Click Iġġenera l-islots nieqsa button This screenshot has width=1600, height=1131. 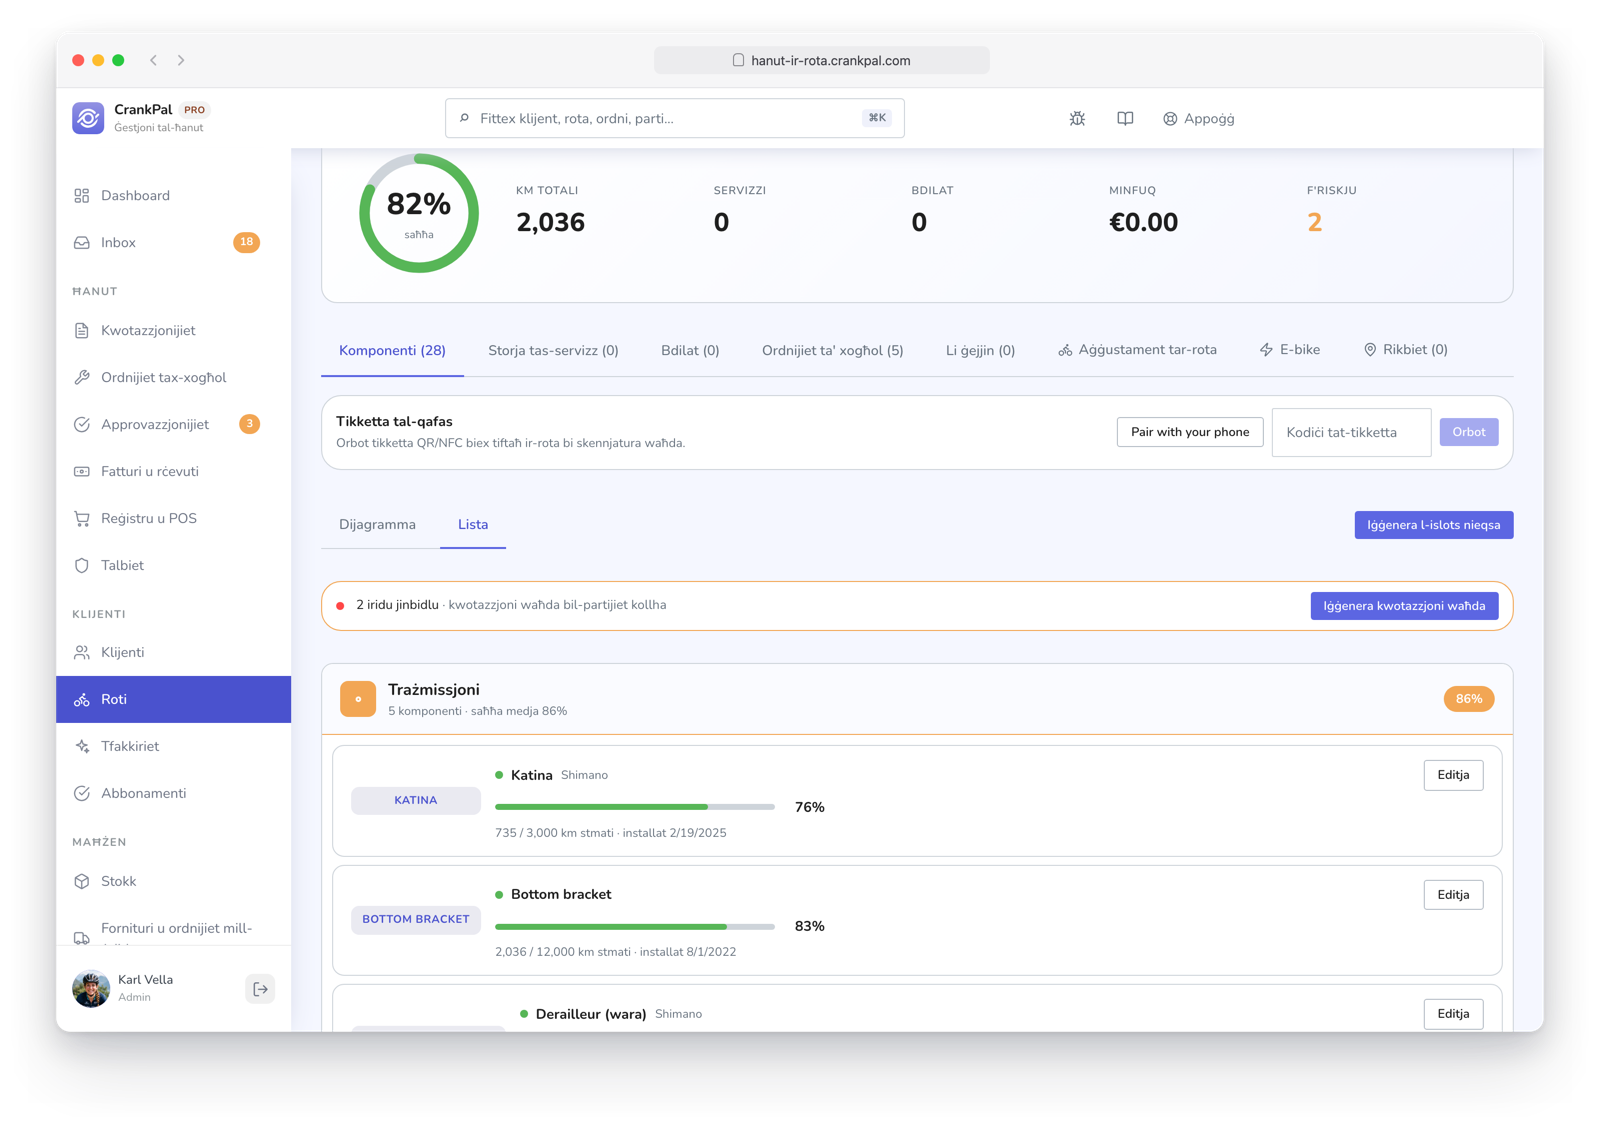click(1434, 525)
